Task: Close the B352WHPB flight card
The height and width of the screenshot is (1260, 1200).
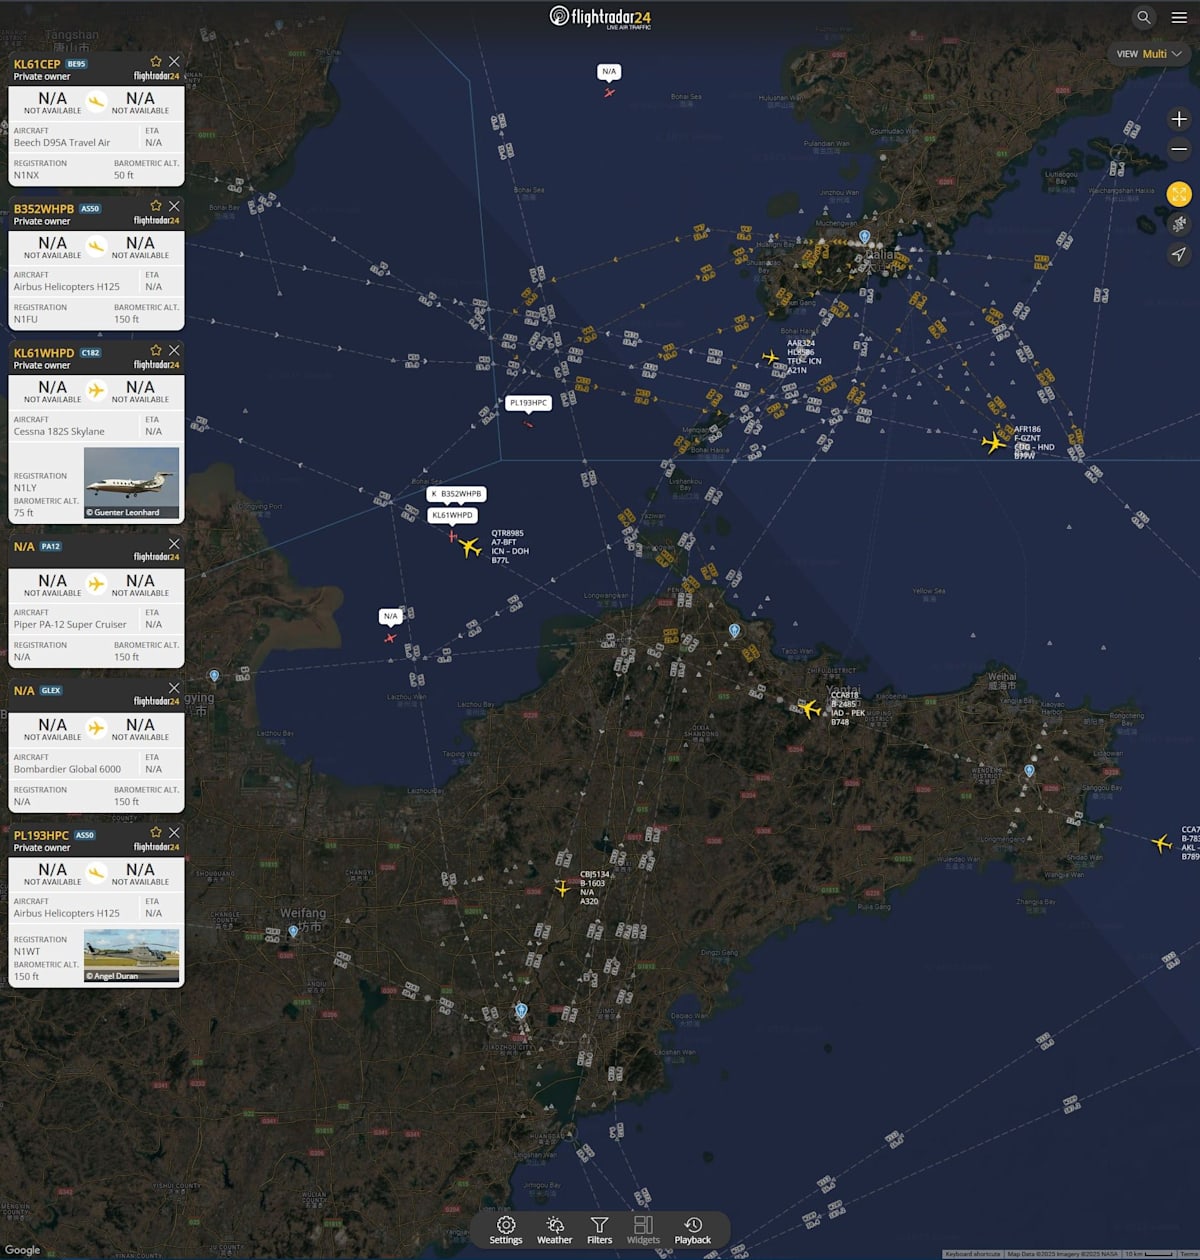Action: pos(174,207)
